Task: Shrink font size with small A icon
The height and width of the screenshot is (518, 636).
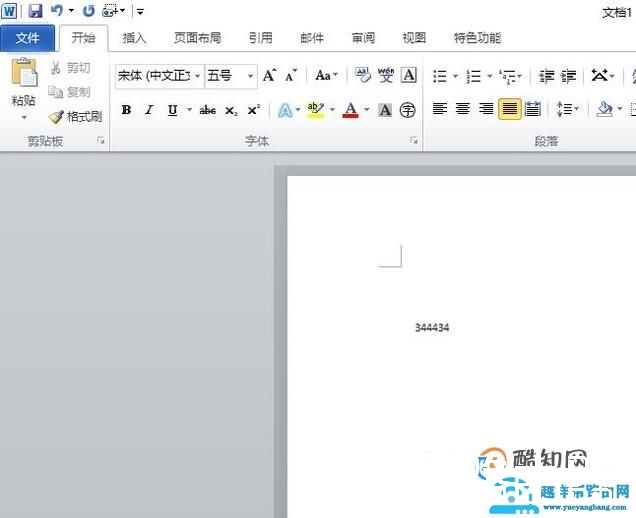Action: coord(291,75)
